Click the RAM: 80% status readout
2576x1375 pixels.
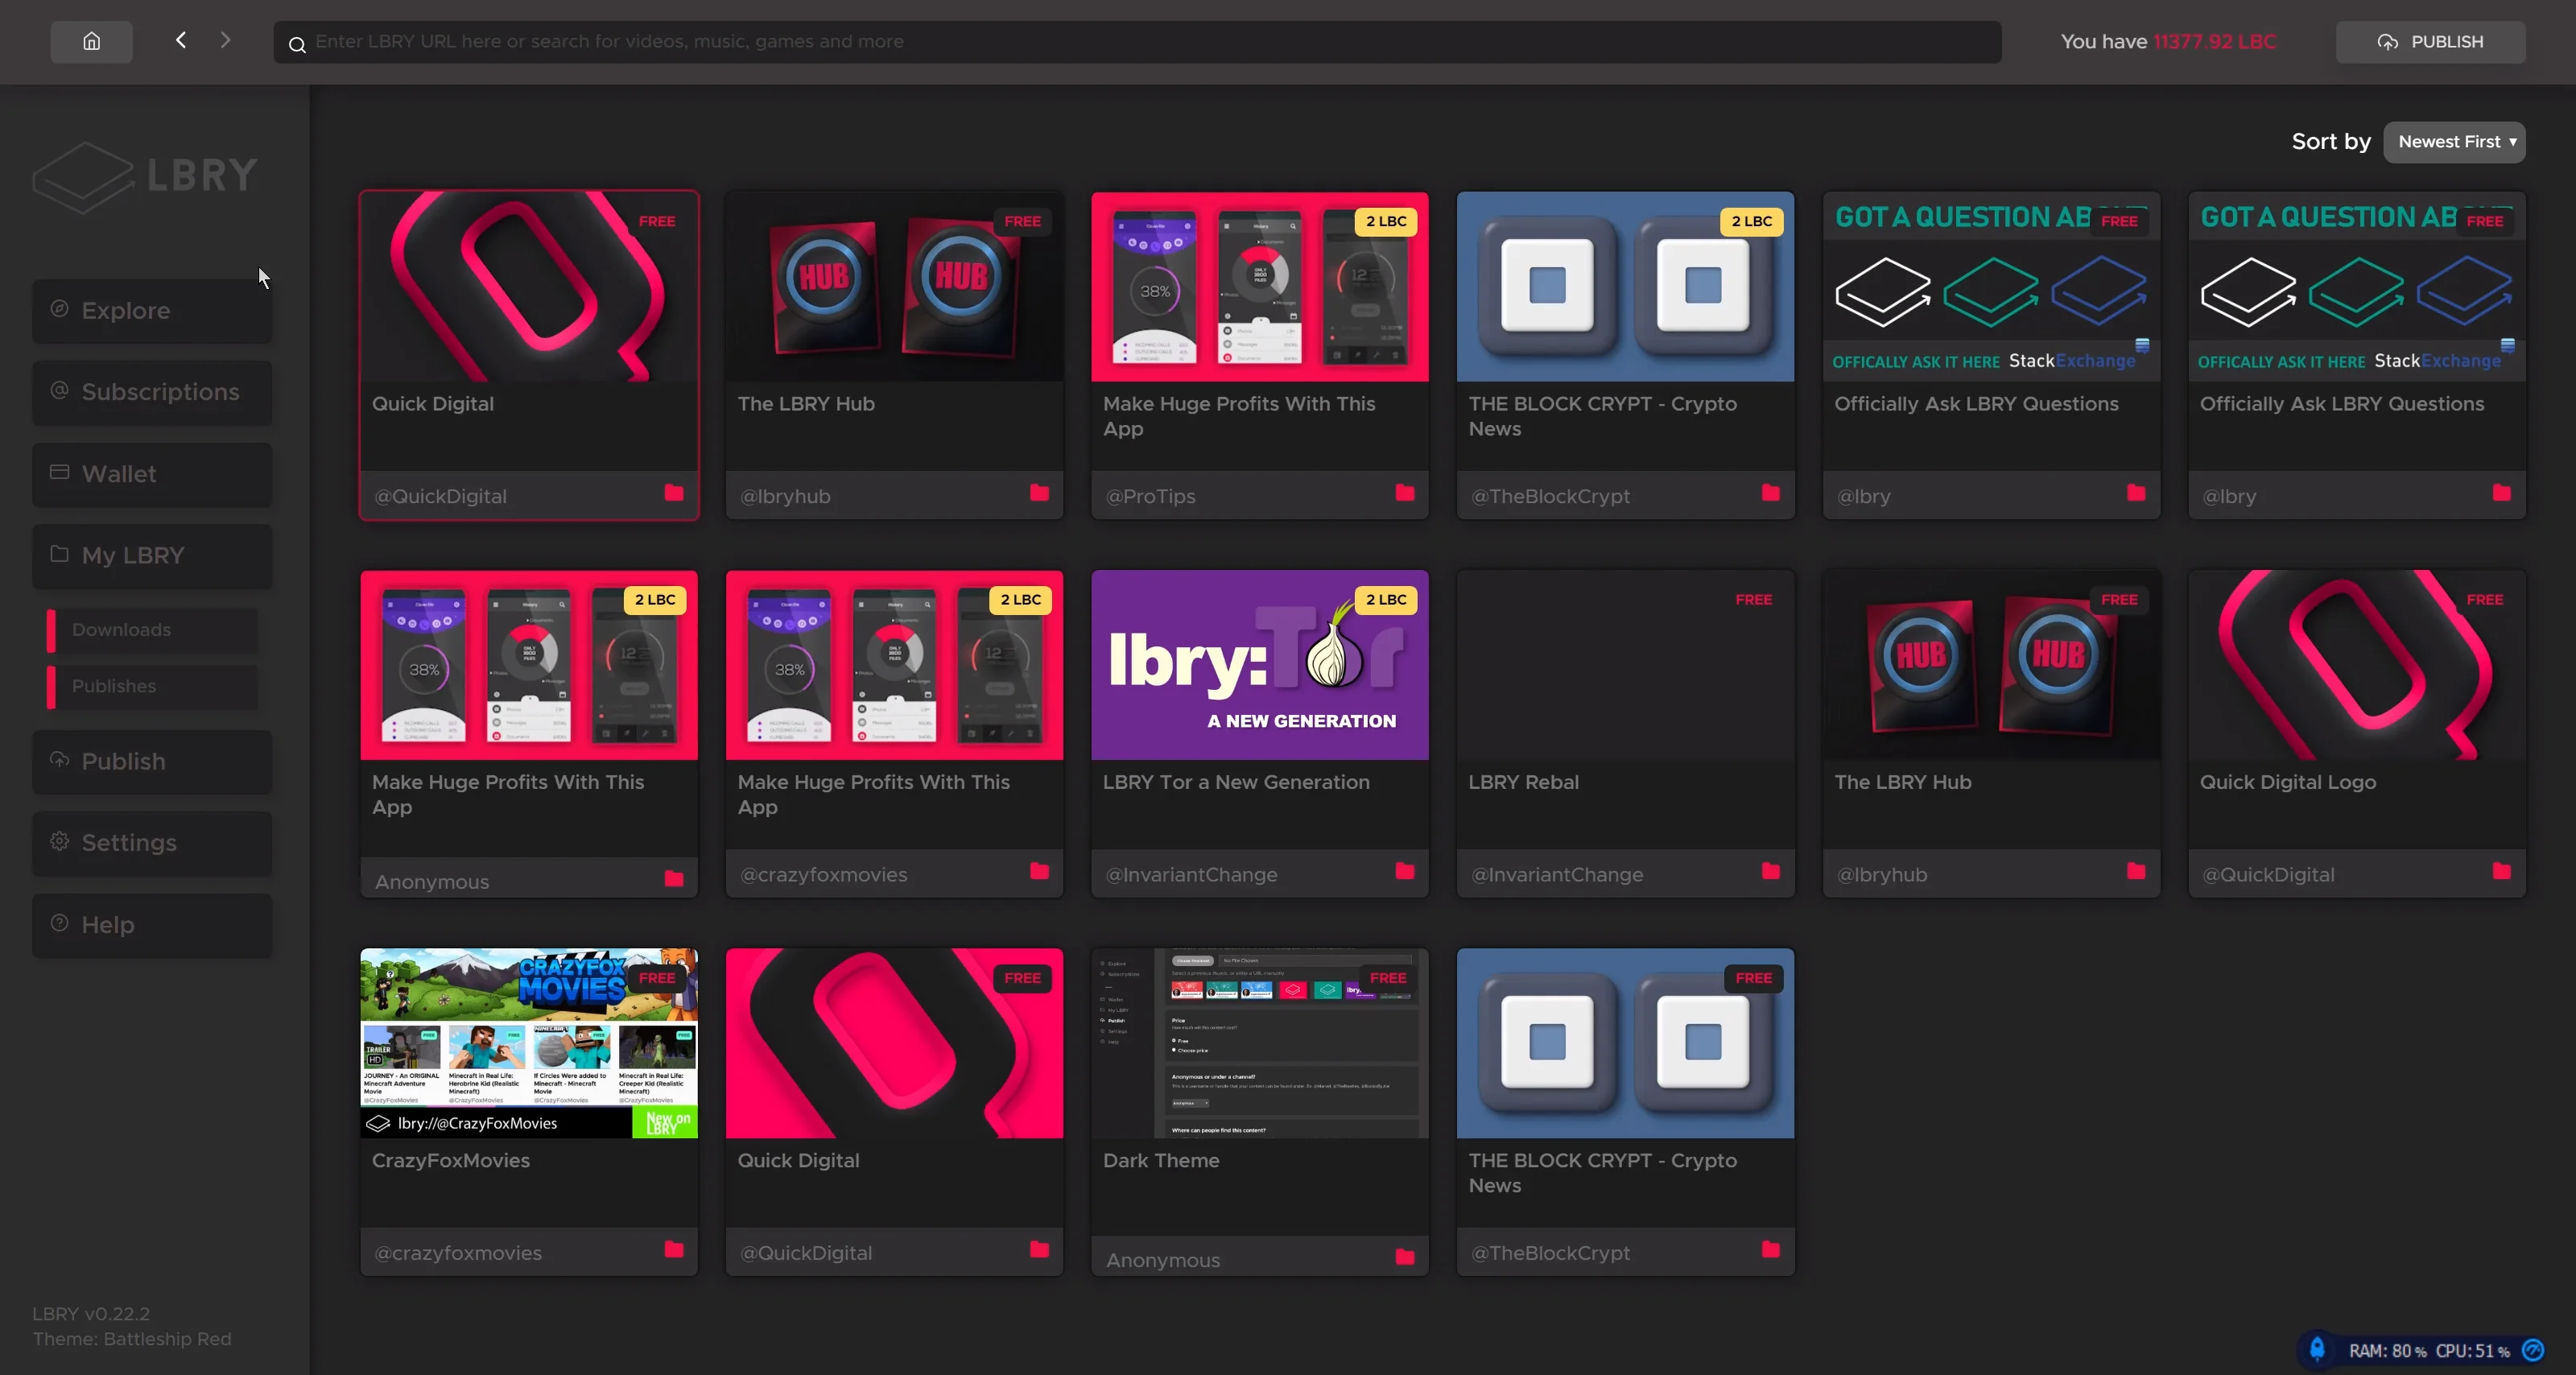[2387, 1351]
